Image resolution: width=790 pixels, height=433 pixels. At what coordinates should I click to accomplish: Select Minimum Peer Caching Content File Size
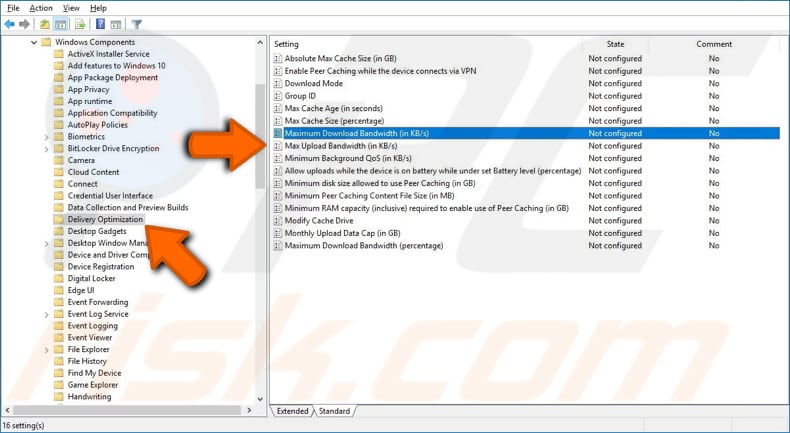point(369,196)
